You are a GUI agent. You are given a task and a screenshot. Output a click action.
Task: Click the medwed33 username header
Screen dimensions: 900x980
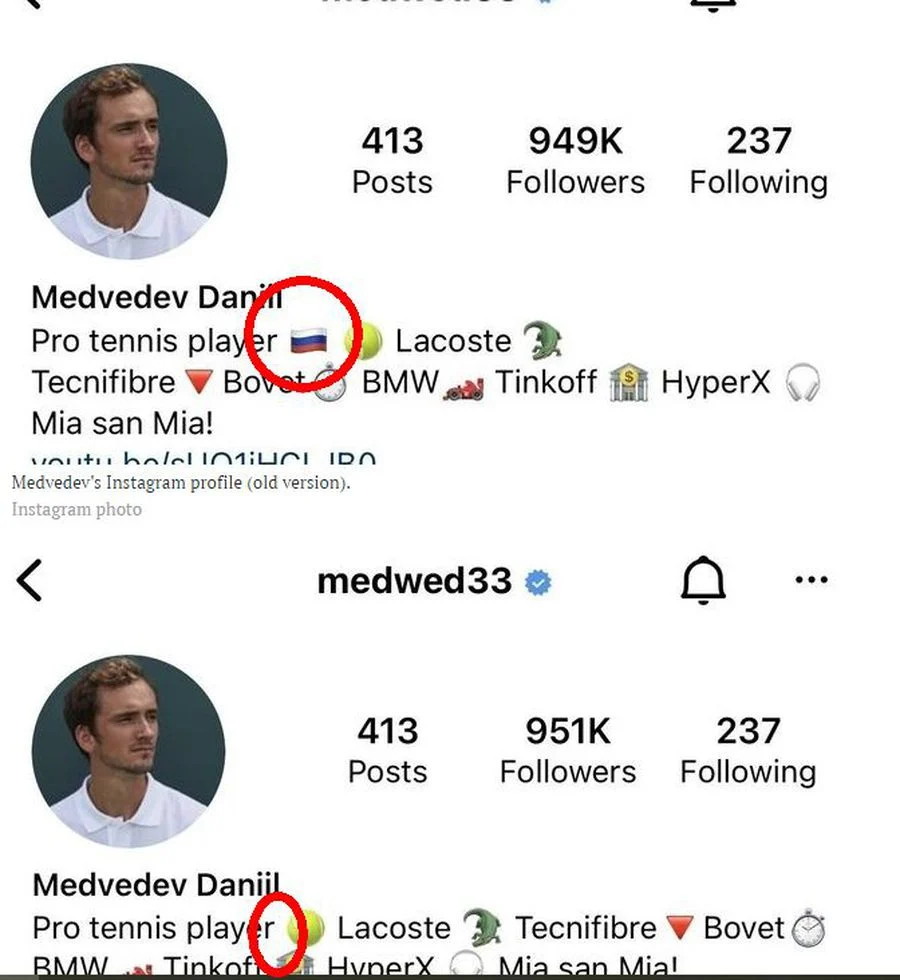click(x=414, y=581)
